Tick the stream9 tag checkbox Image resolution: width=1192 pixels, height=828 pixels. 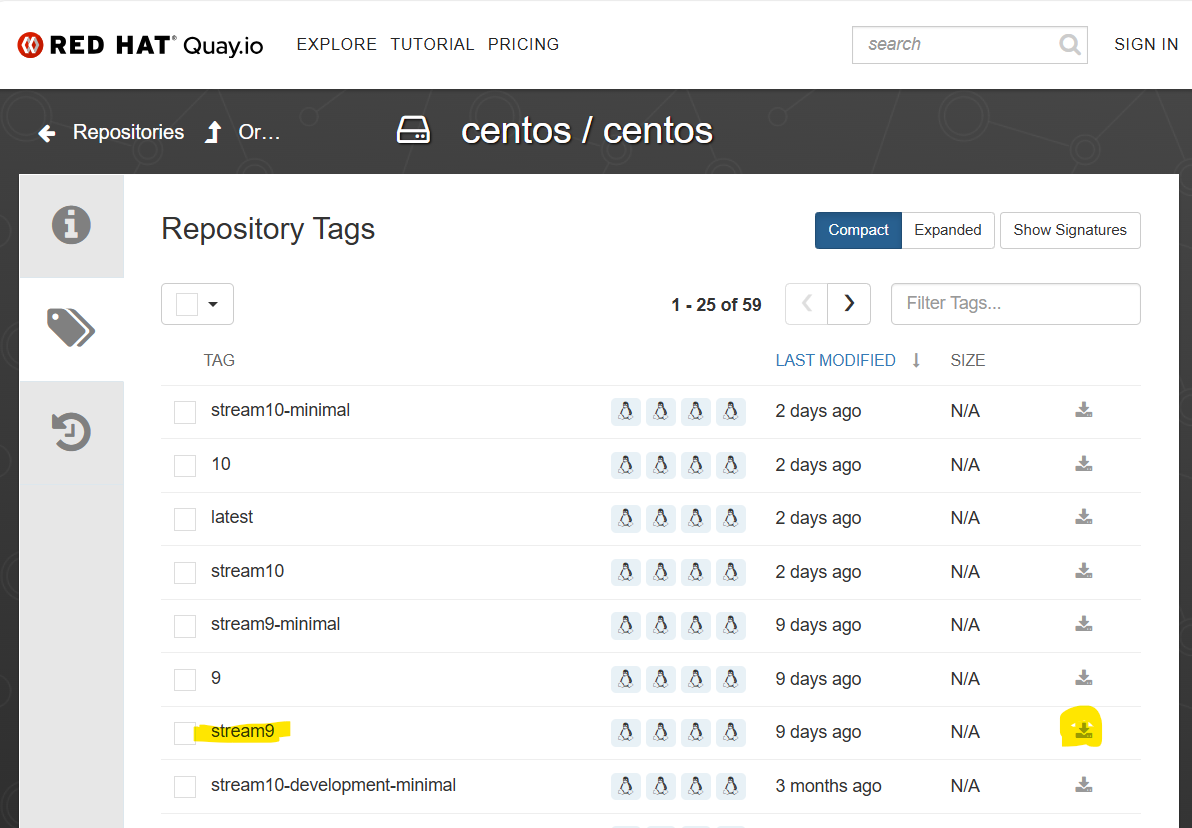click(185, 733)
